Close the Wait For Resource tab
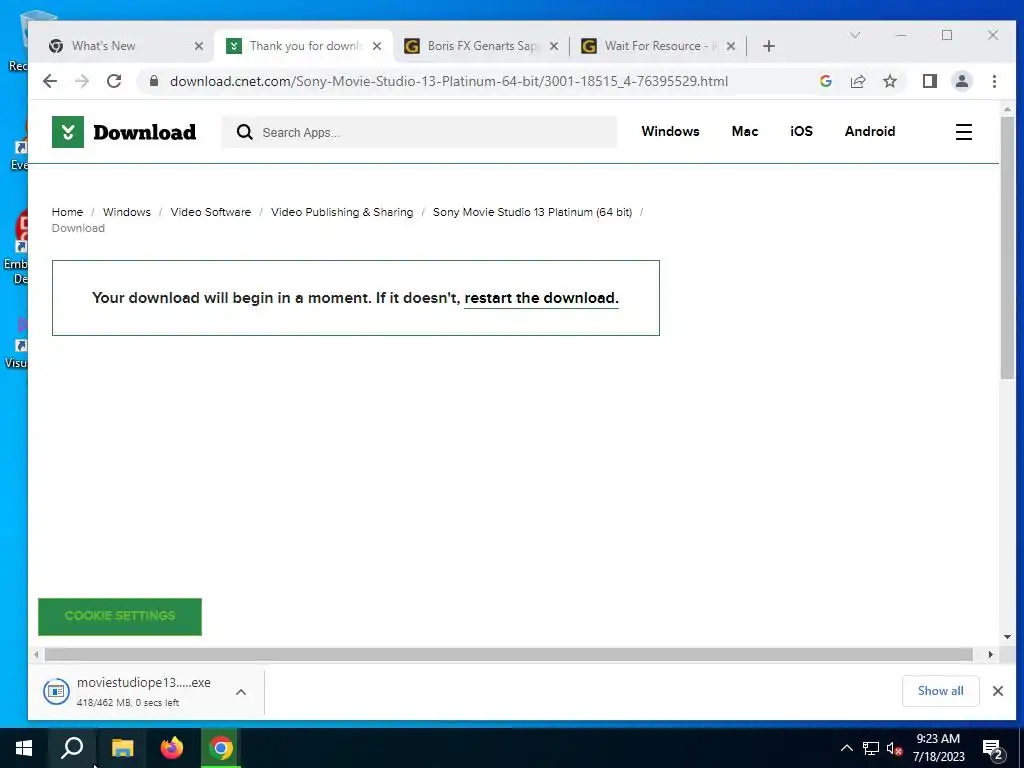The image size is (1024, 768). pyautogui.click(x=731, y=46)
